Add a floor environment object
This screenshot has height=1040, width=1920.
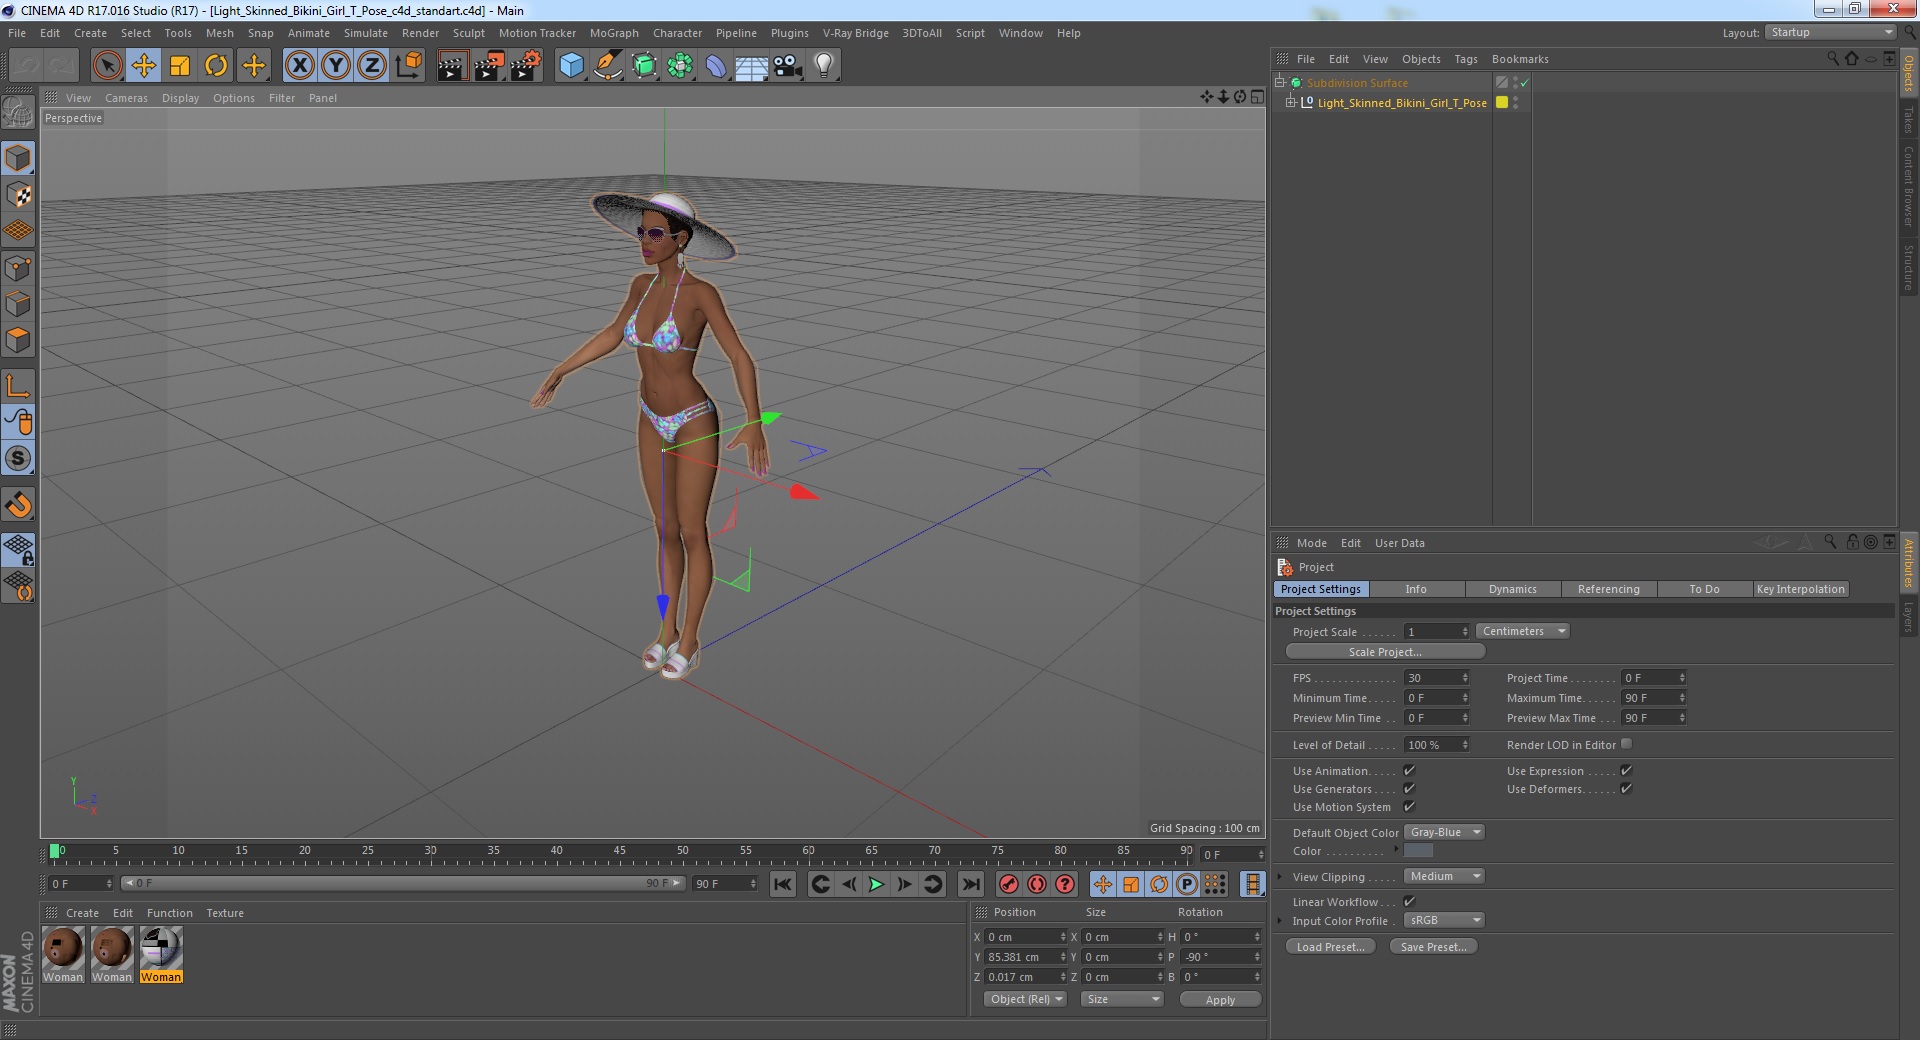click(x=752, y=66)
